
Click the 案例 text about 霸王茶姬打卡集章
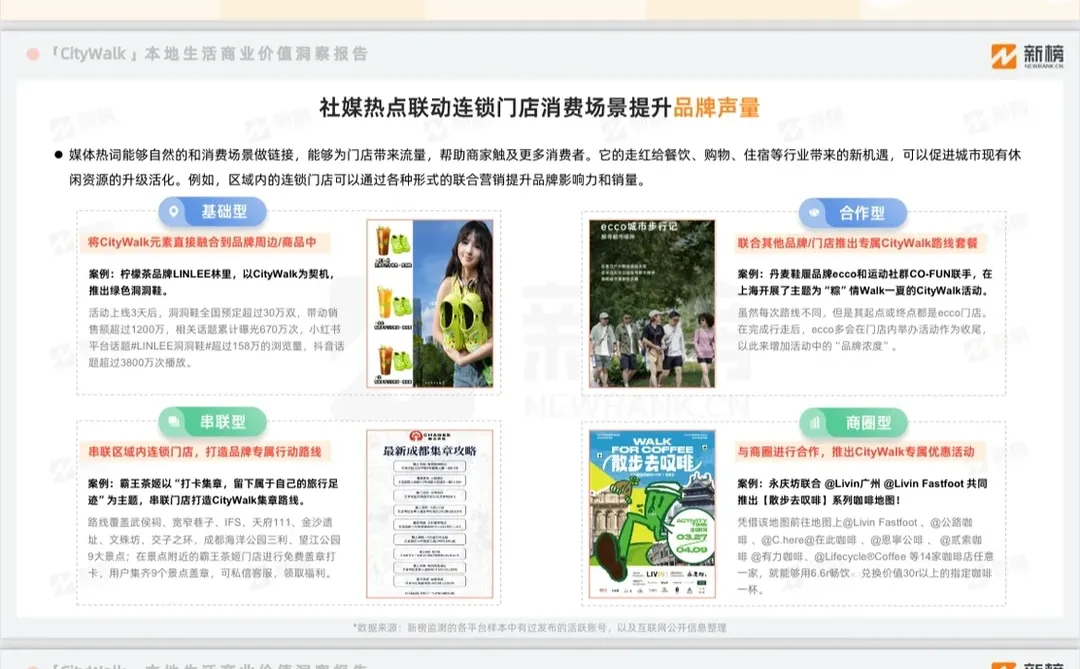pos(213,492)
